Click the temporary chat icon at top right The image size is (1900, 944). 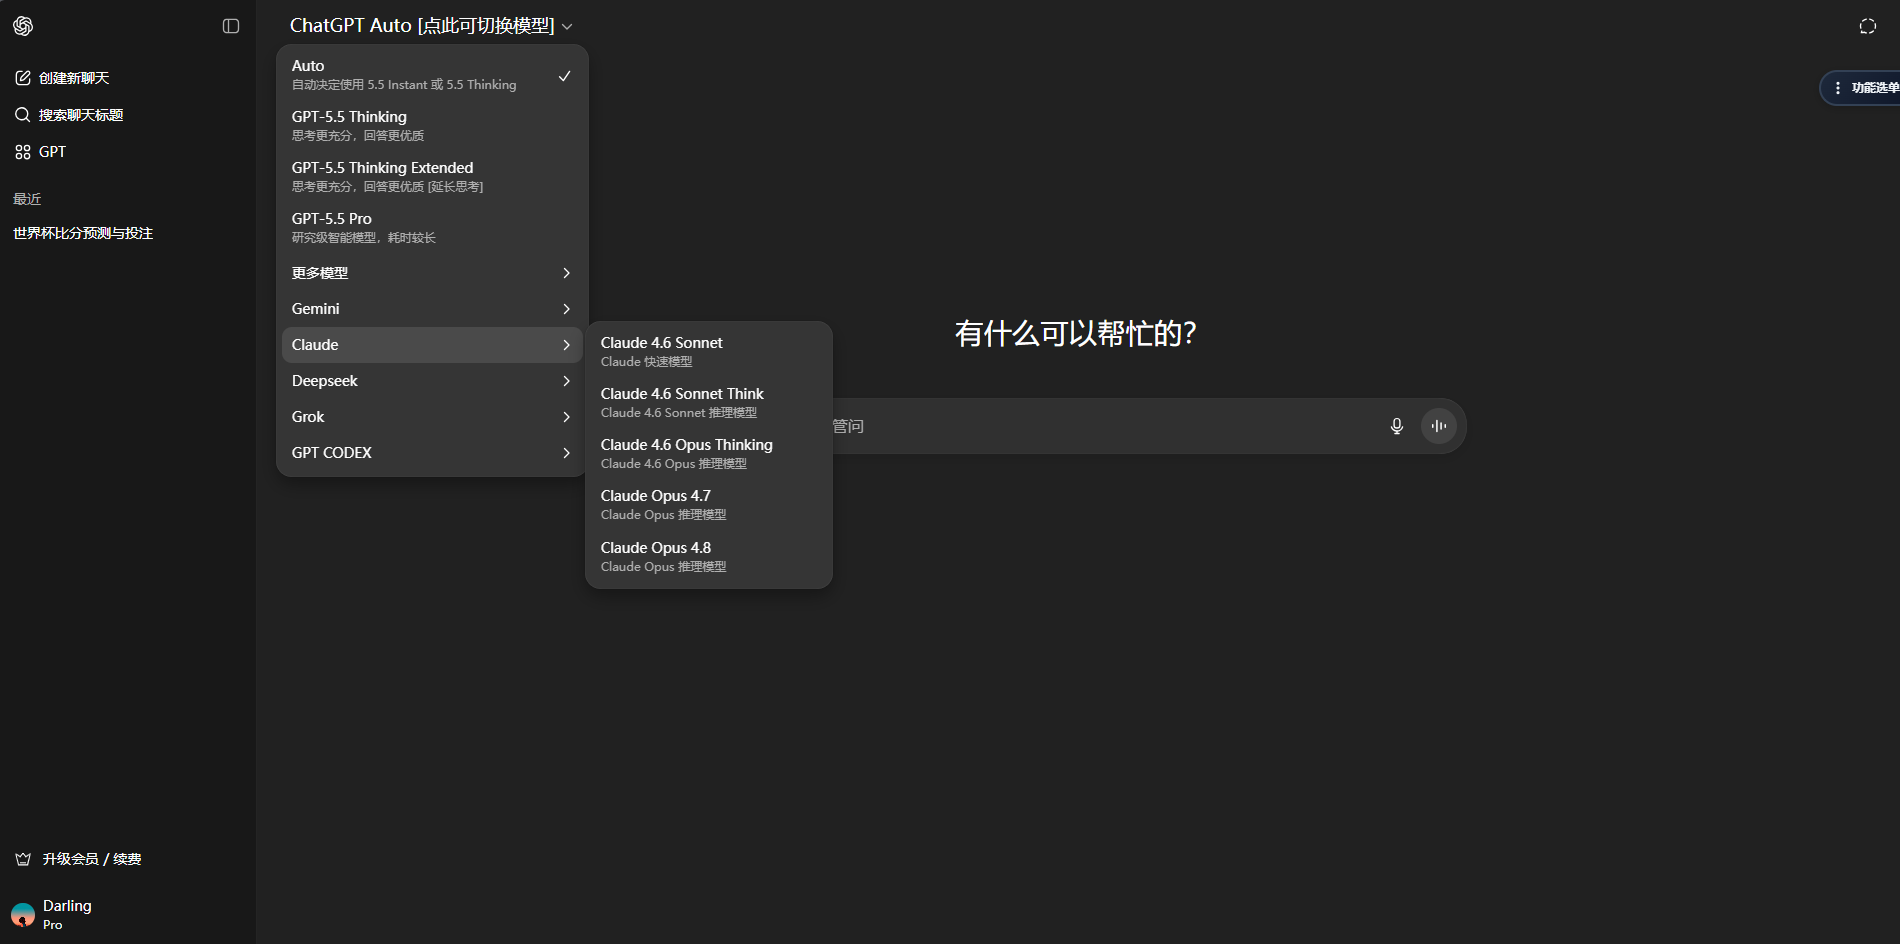point(1868,26)
